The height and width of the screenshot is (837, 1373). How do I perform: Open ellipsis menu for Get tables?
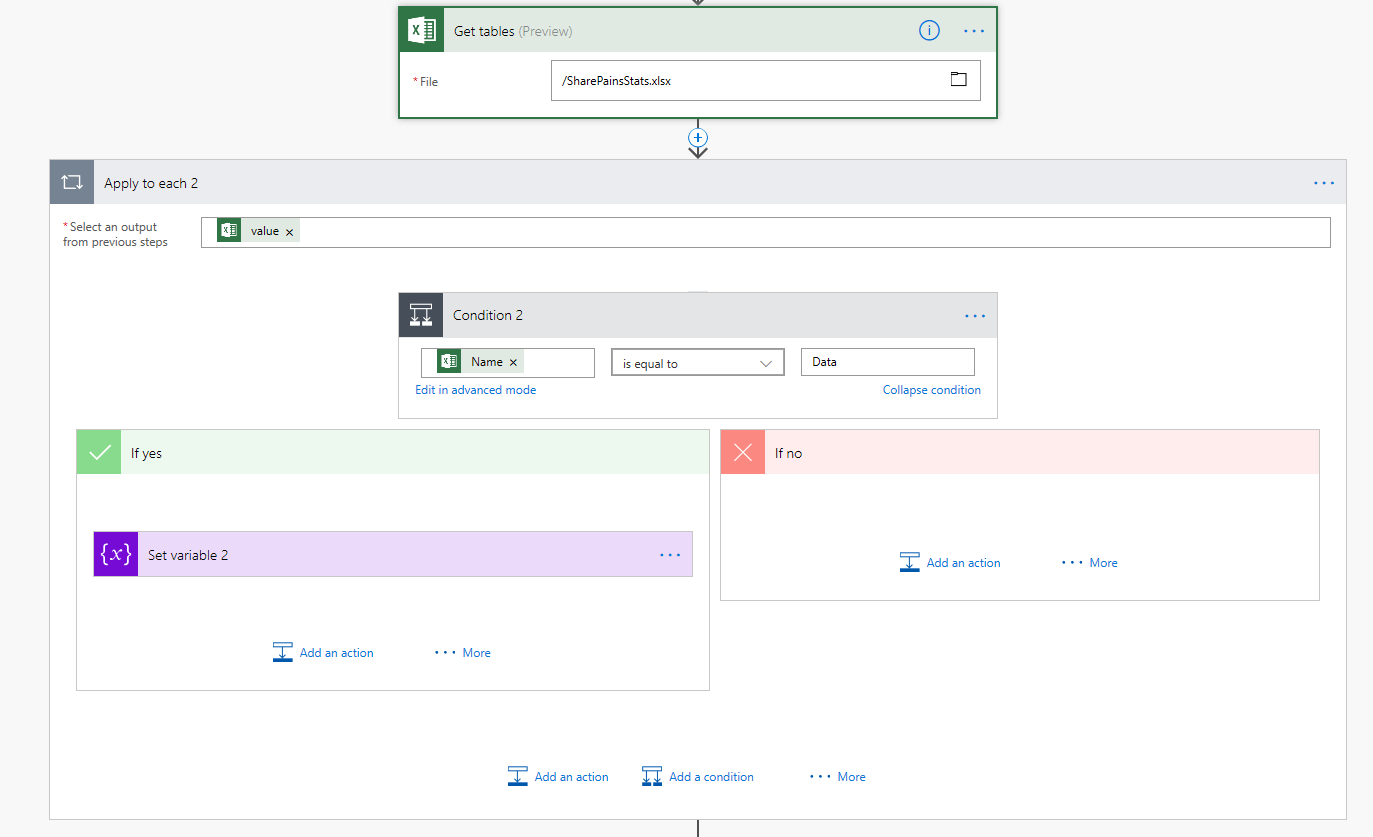click(974, 31)
